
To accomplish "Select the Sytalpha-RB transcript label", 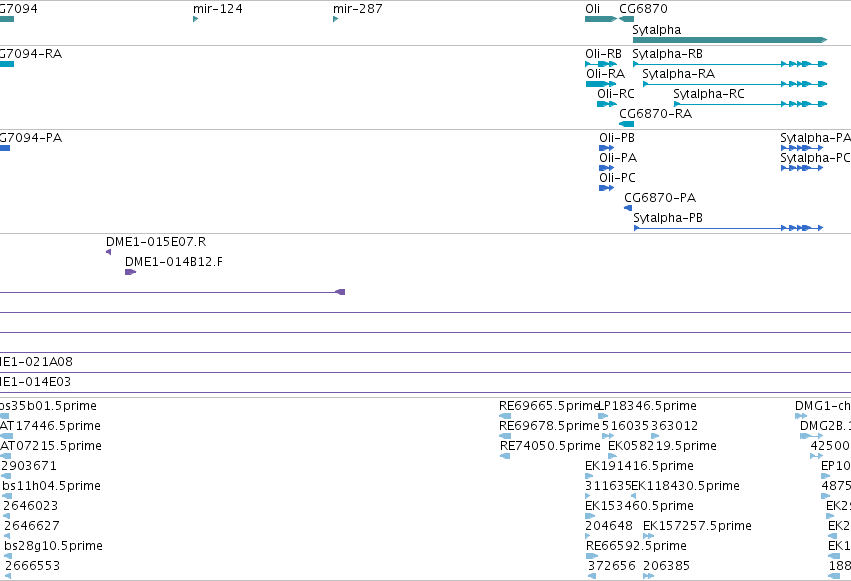I will click(x=668, y=54).
